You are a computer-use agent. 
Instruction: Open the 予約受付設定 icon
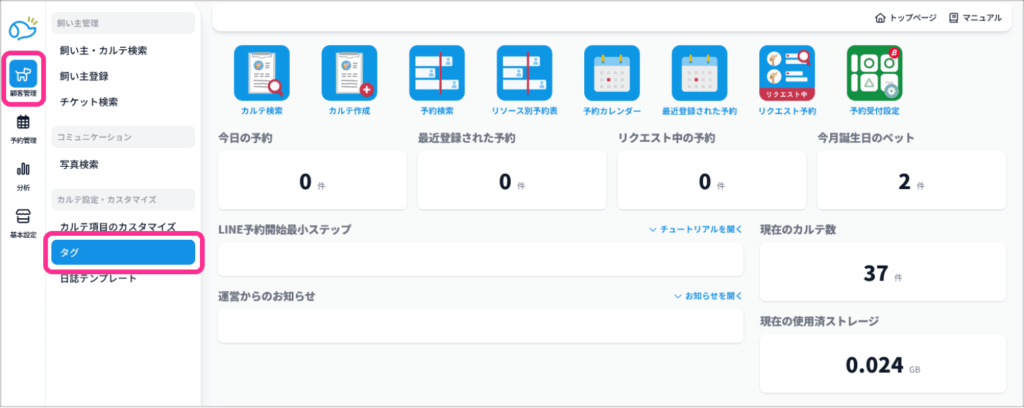[x=874, y=74]
